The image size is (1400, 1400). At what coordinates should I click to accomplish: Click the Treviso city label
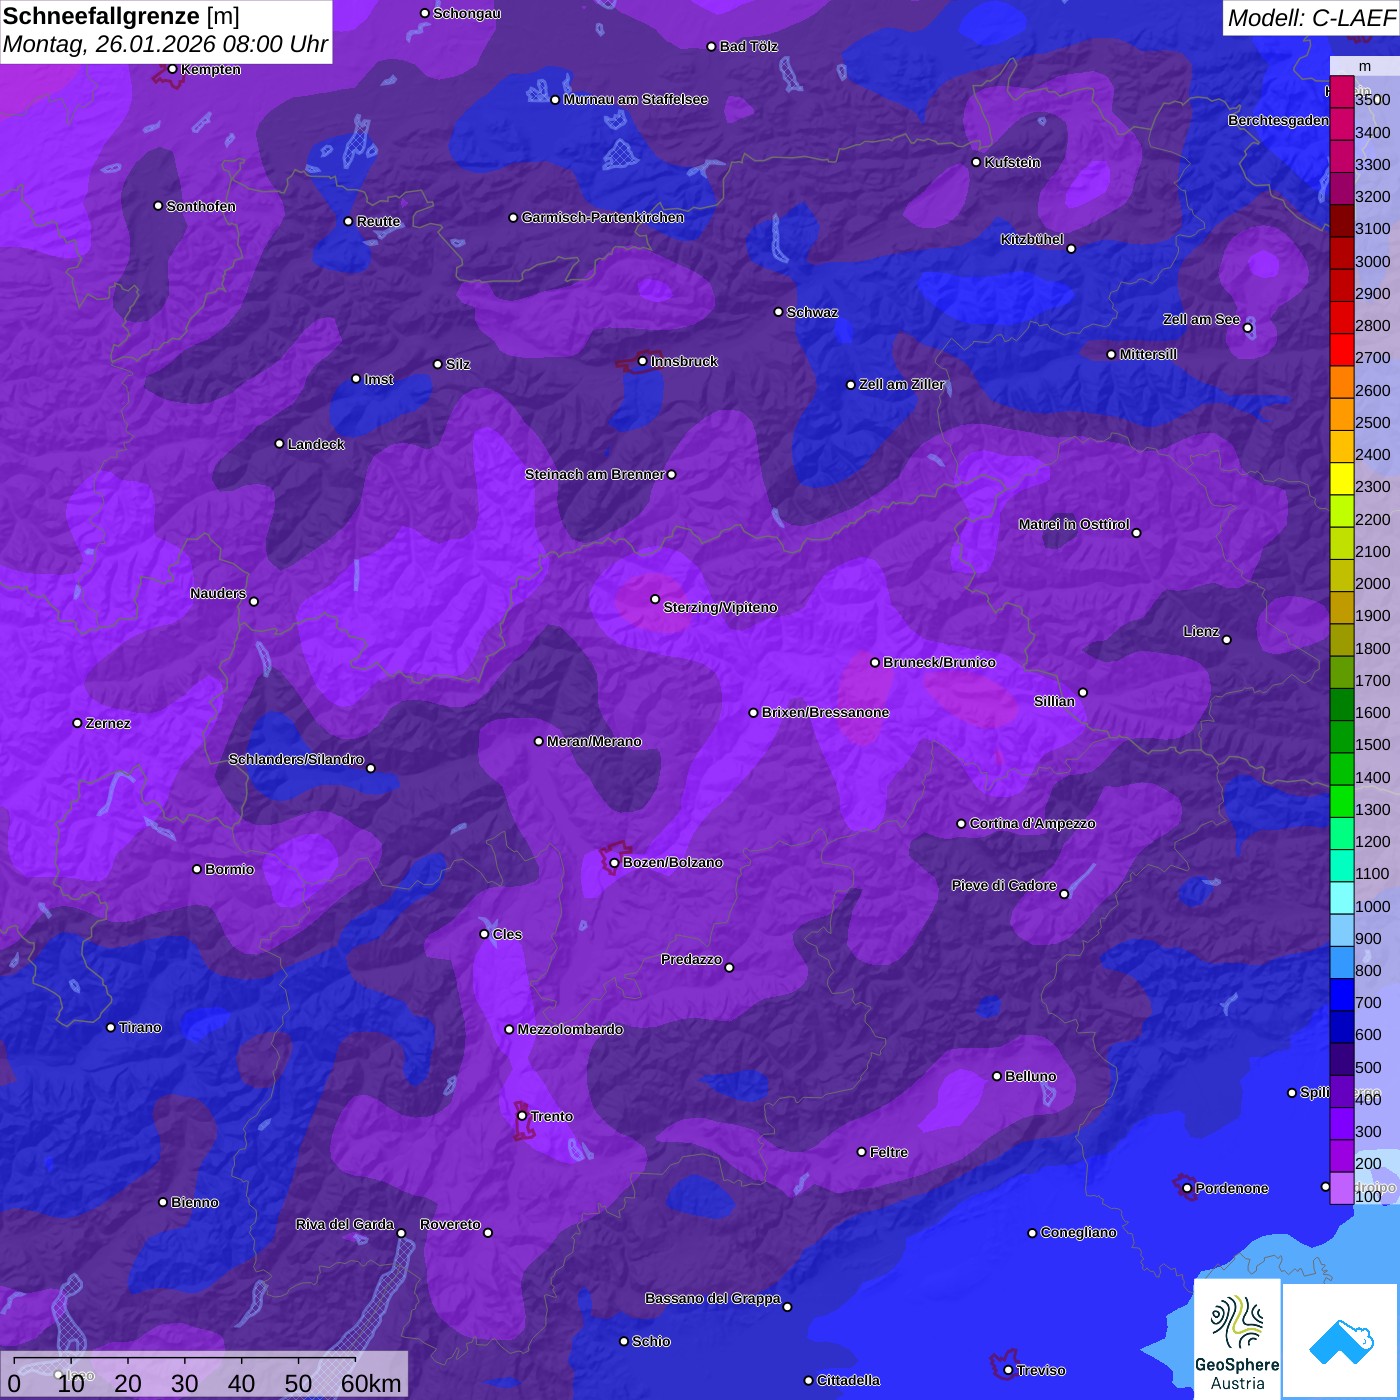click(1041, 1370)
